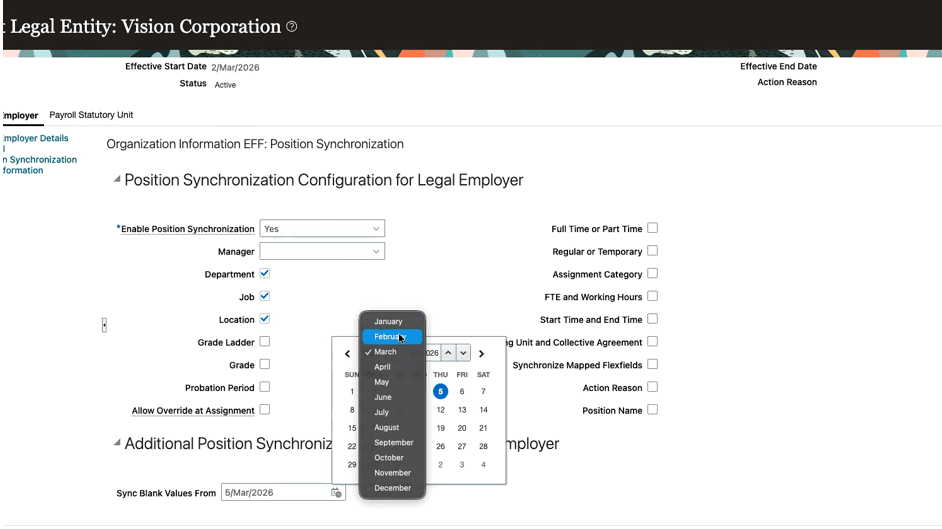Viewport: 942px width, 529px height.
Task: Pick Sunday the 8th in calendar
Action: point(352,410)
